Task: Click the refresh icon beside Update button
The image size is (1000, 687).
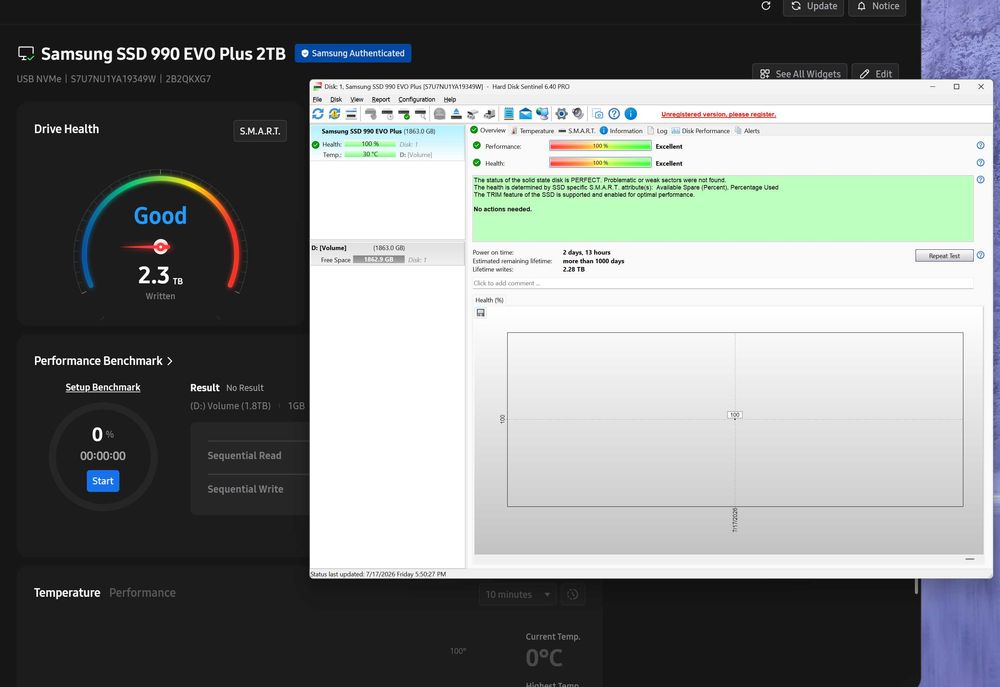Action: tap(766, 6)
